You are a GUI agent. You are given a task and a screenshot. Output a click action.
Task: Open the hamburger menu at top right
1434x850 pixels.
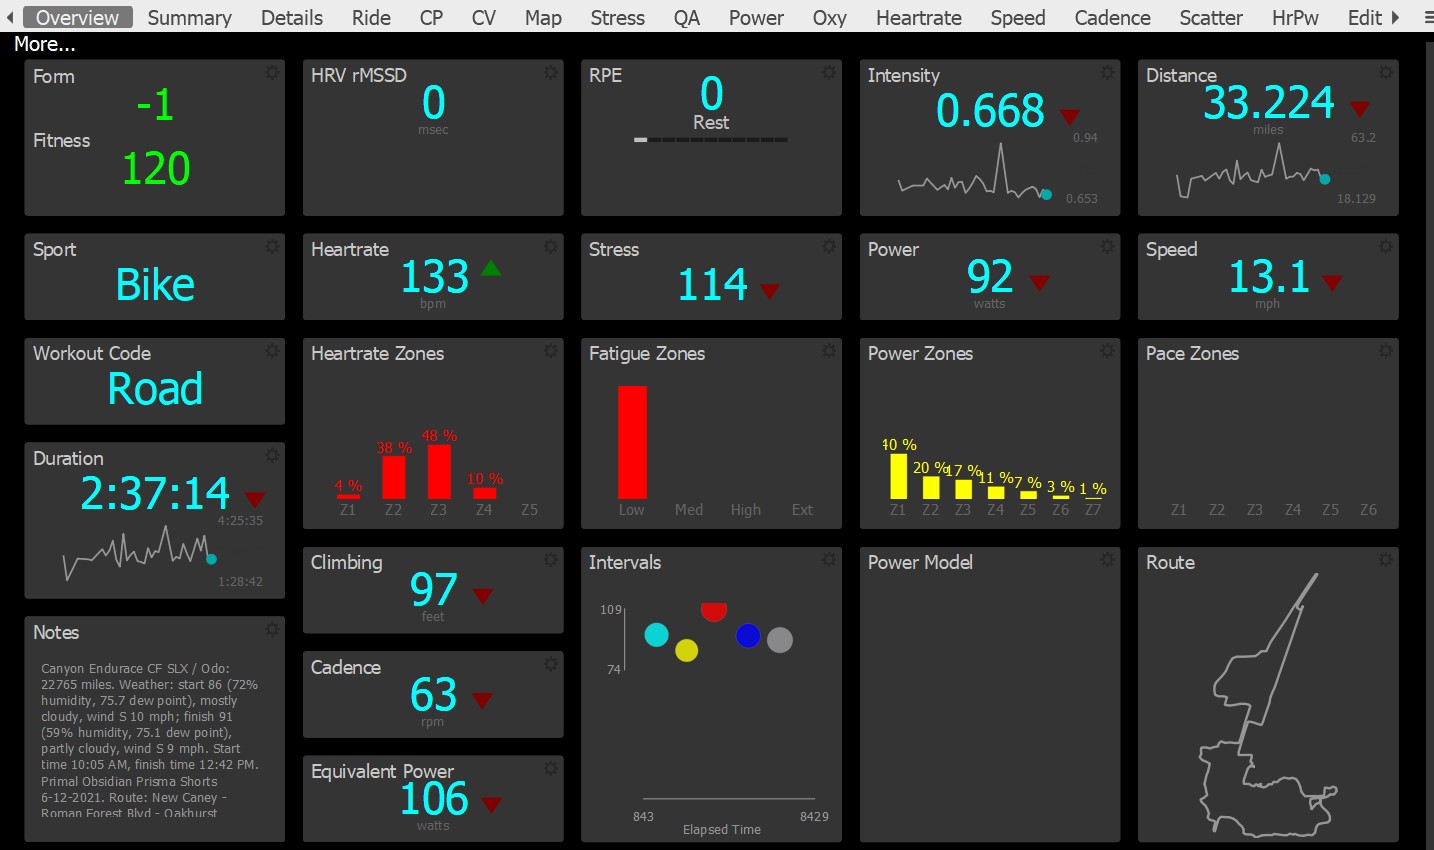[x=1427, y=18]
